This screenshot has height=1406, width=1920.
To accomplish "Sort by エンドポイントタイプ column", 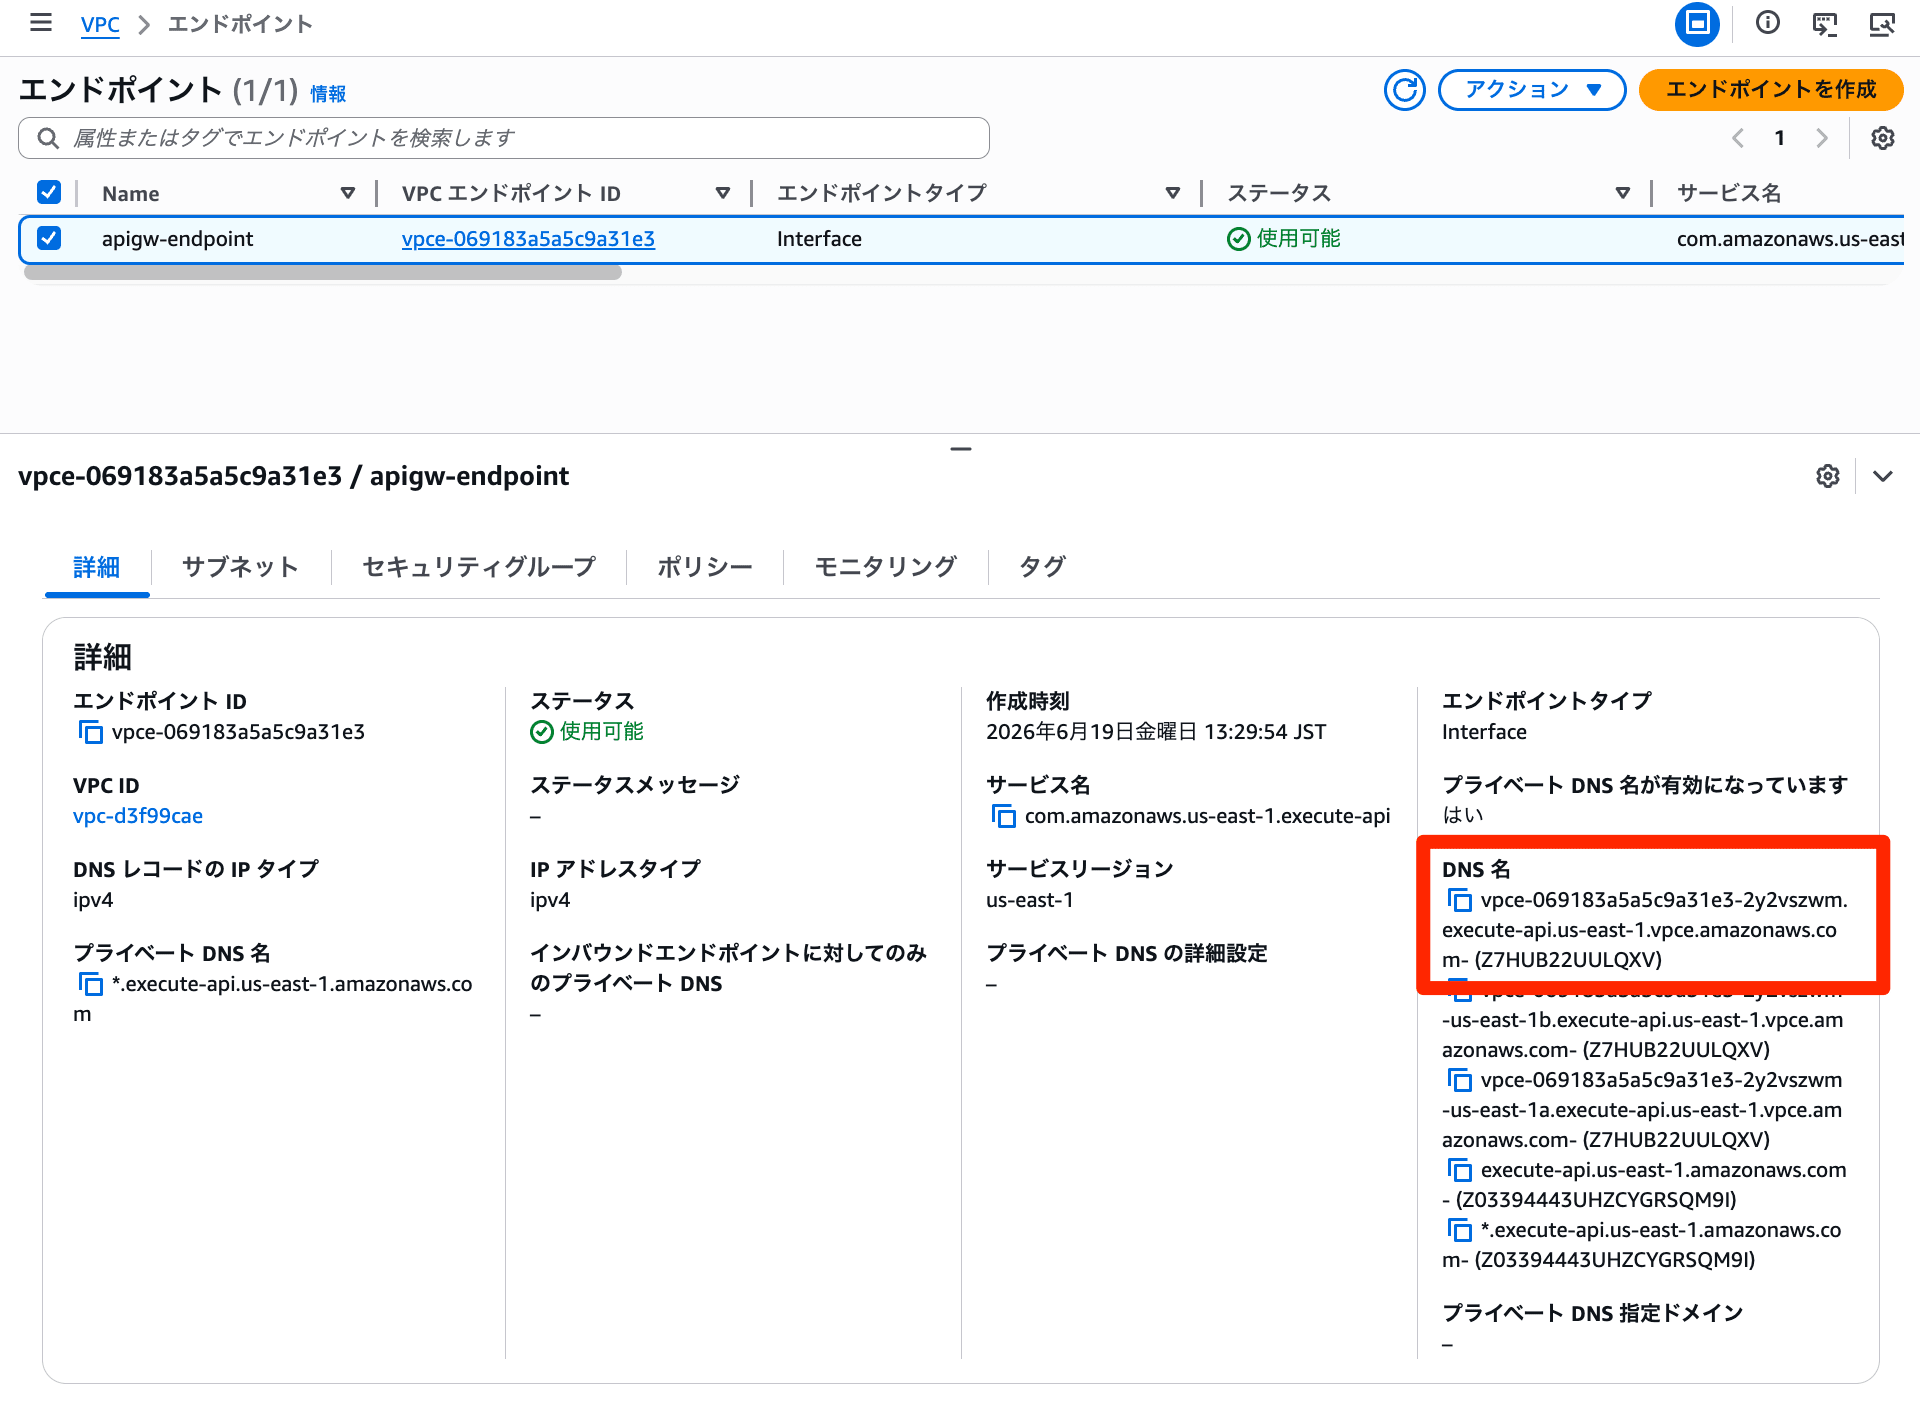I will (x=1172, y=193).
